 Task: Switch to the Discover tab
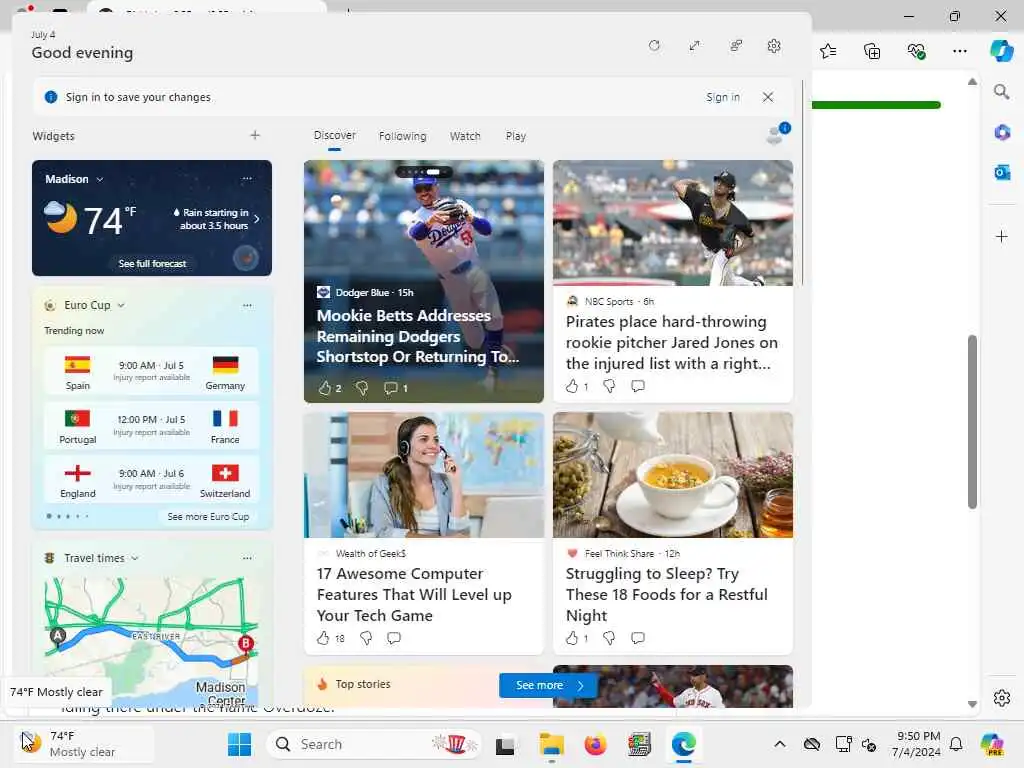point(334,136)
